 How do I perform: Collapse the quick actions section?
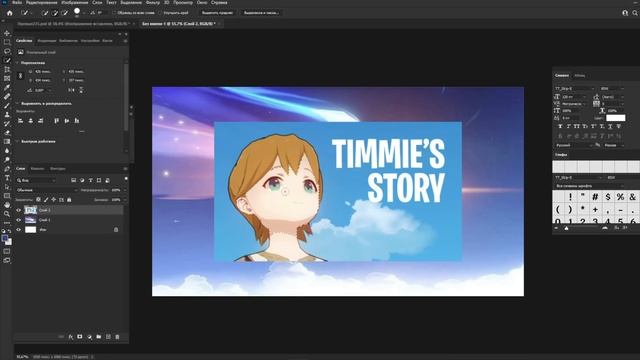click(x=17, y=142)
